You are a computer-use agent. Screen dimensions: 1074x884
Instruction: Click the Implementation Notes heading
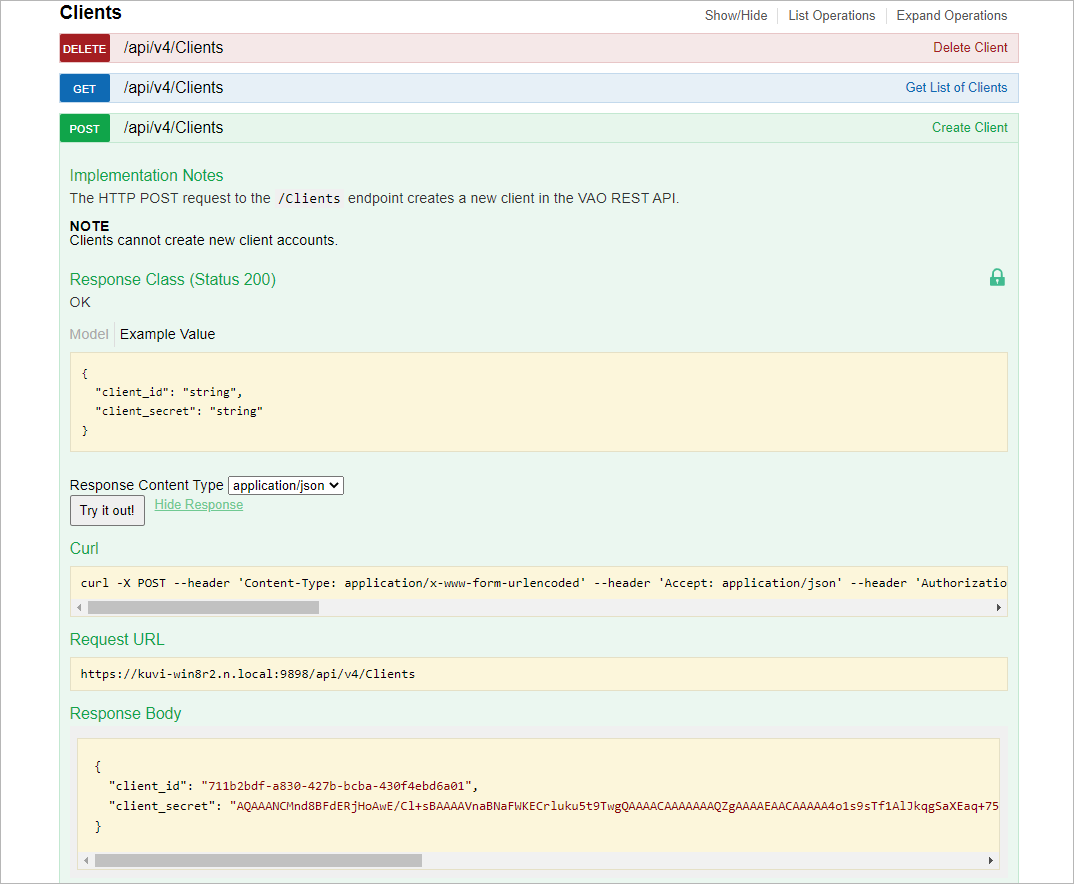coord(147,175)
